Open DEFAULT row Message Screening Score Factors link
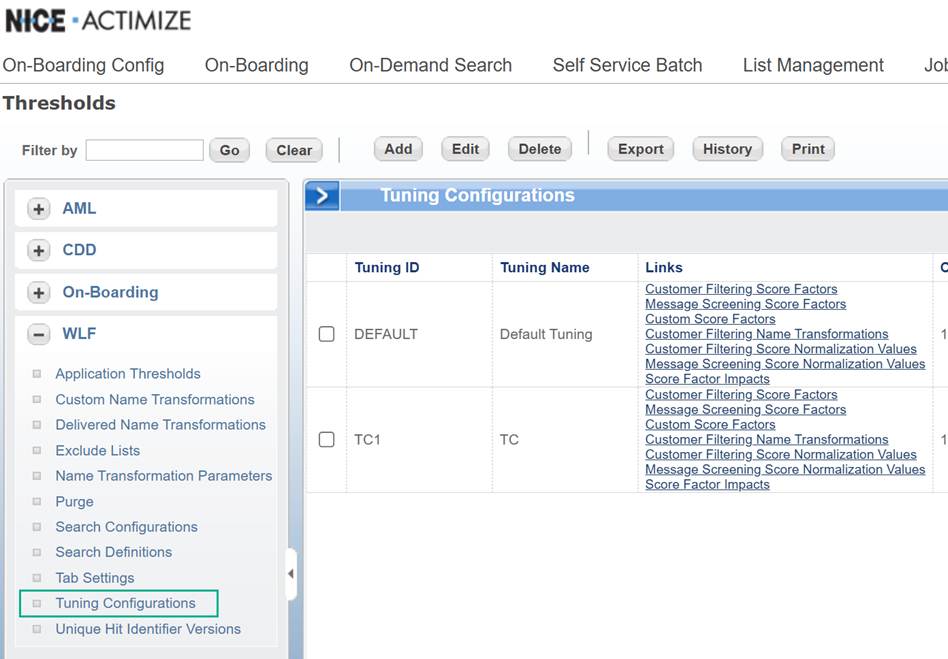This screenshot has height=659, width=948. (745, 304)
